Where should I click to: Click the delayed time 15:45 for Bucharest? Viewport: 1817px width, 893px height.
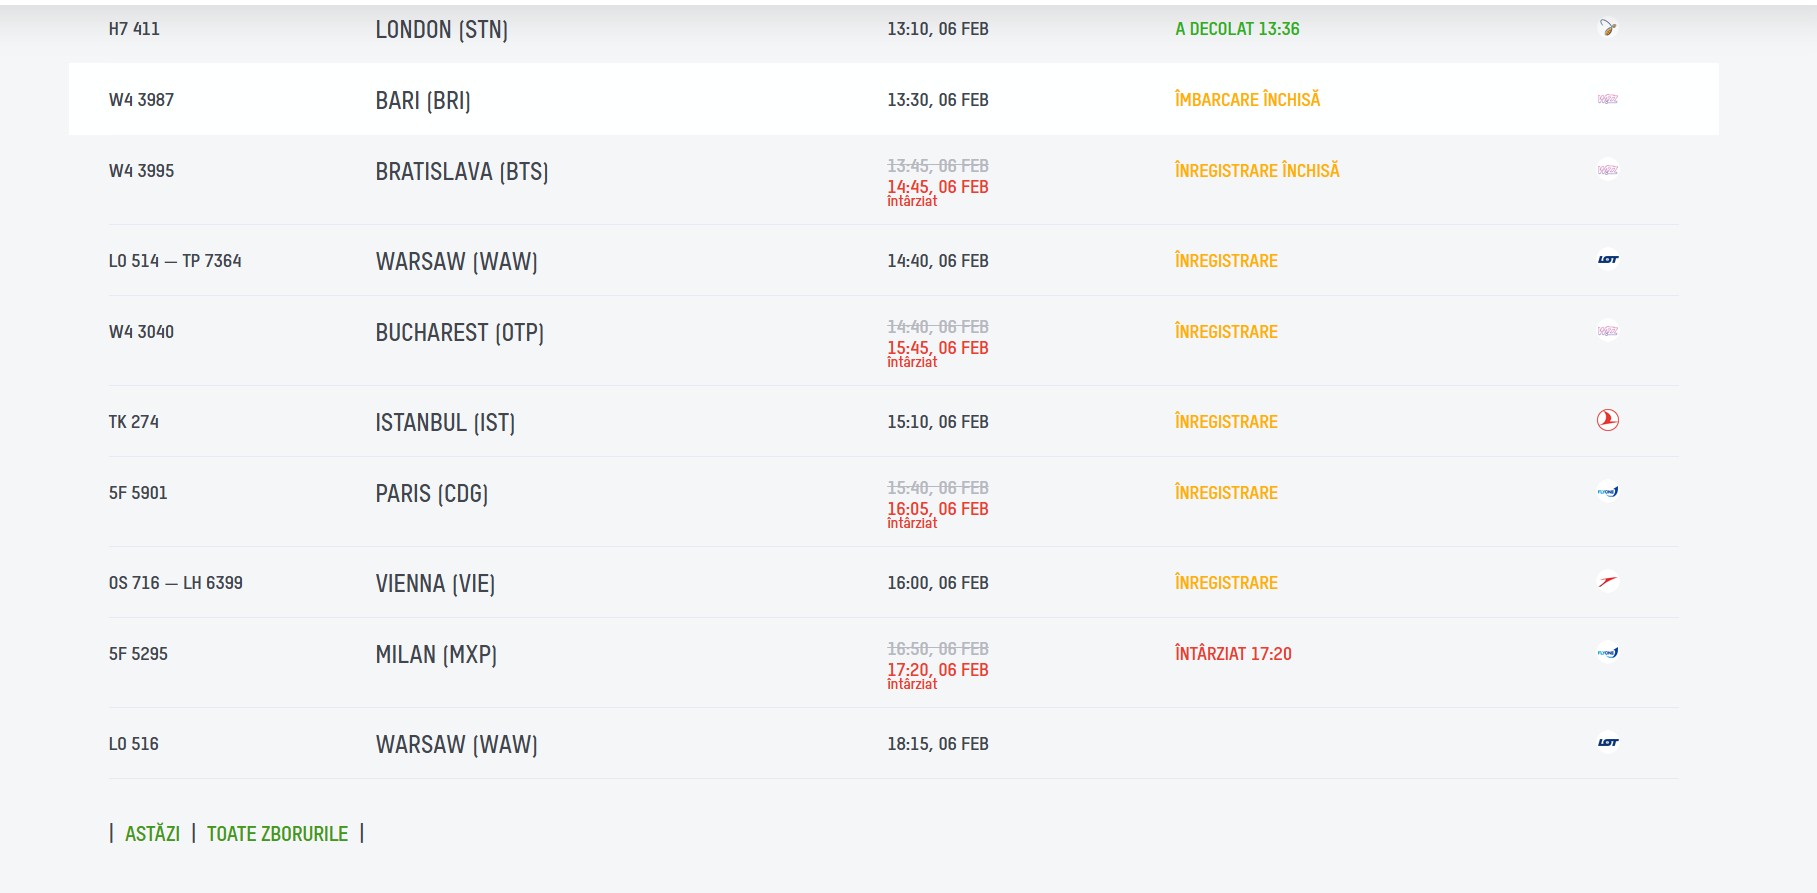pyautogui.click(x=937, y=348)
